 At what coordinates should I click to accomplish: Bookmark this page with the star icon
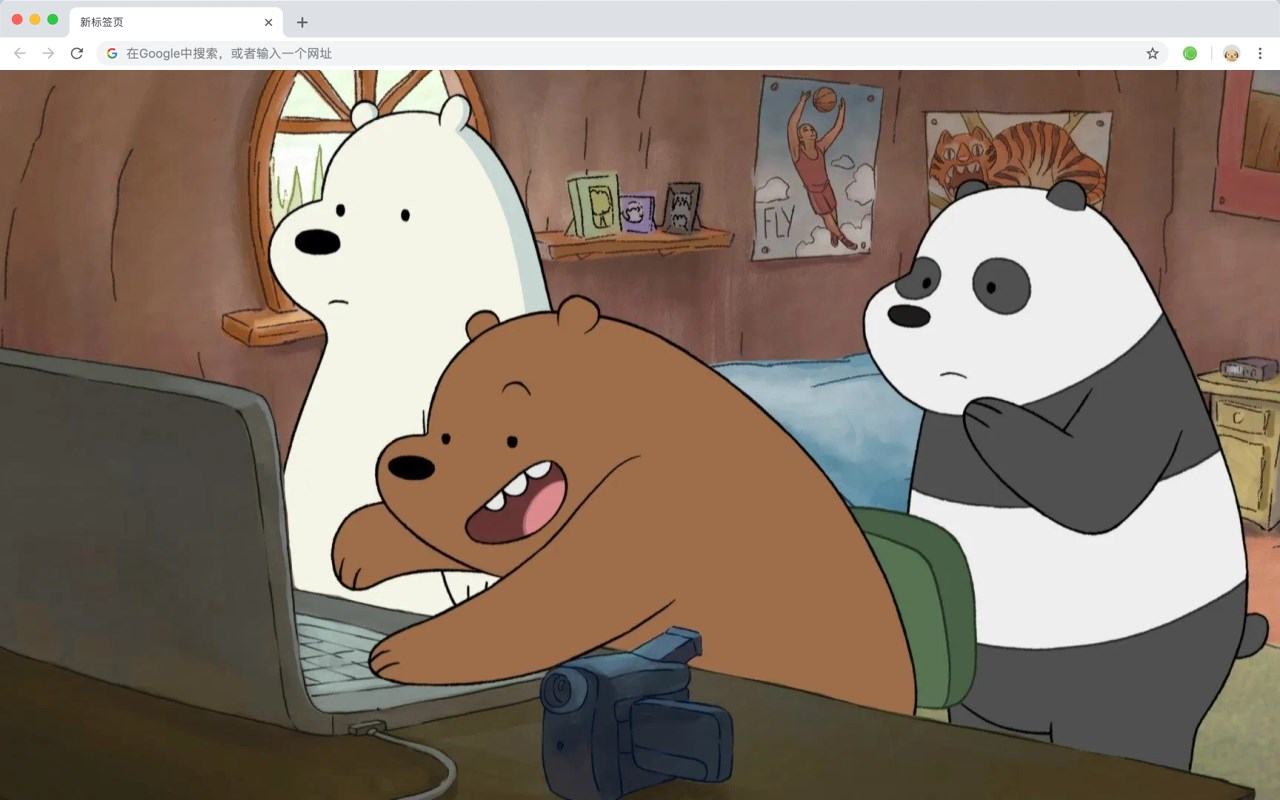(1152, 53)
